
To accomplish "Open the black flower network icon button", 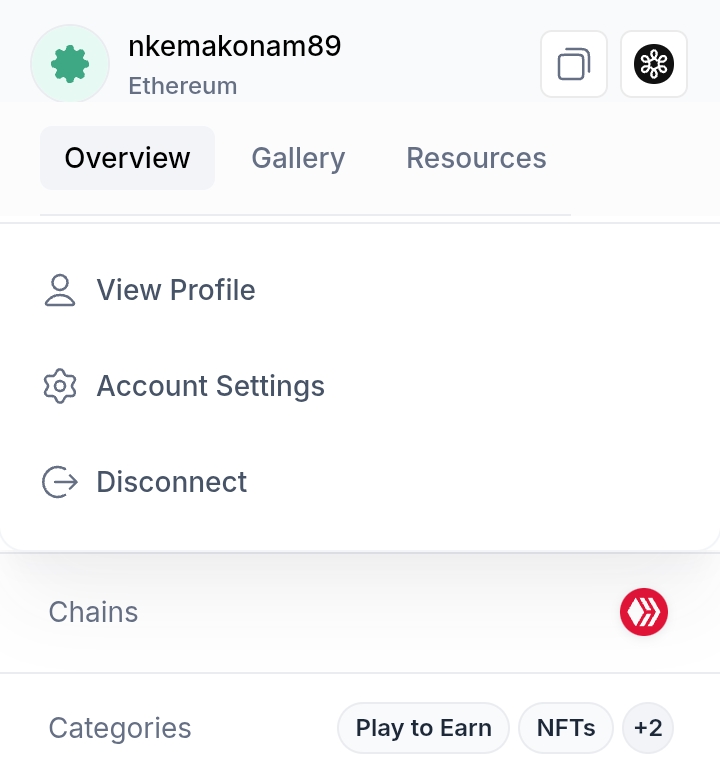I will point(654,64).
